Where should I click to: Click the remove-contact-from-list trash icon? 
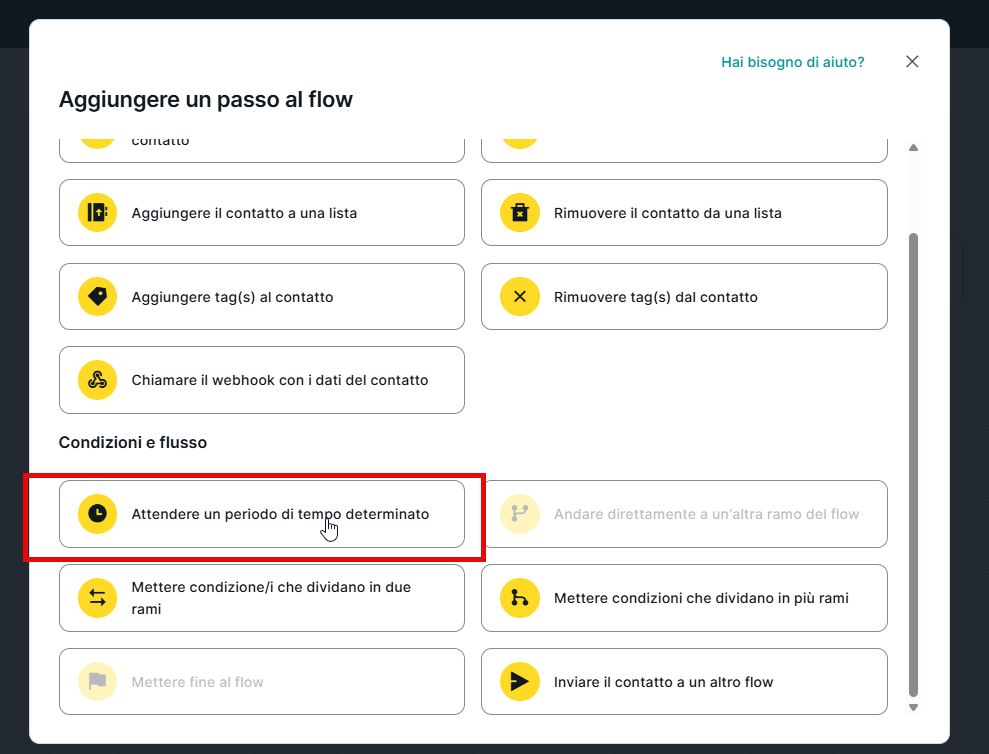(519, 213)
